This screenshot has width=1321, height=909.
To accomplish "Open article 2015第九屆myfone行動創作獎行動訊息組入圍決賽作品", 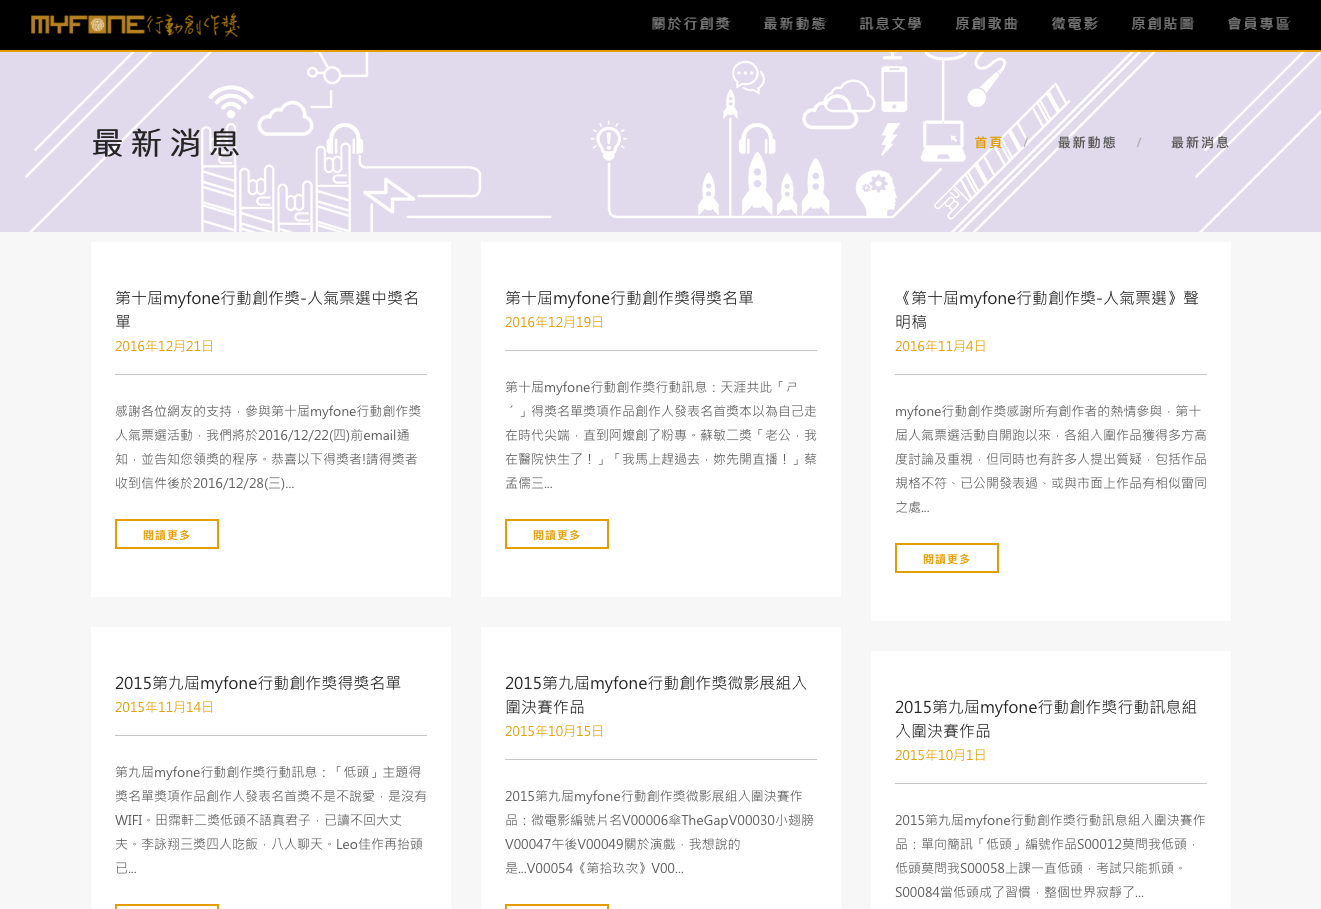I will click(x=1046, y=719).
